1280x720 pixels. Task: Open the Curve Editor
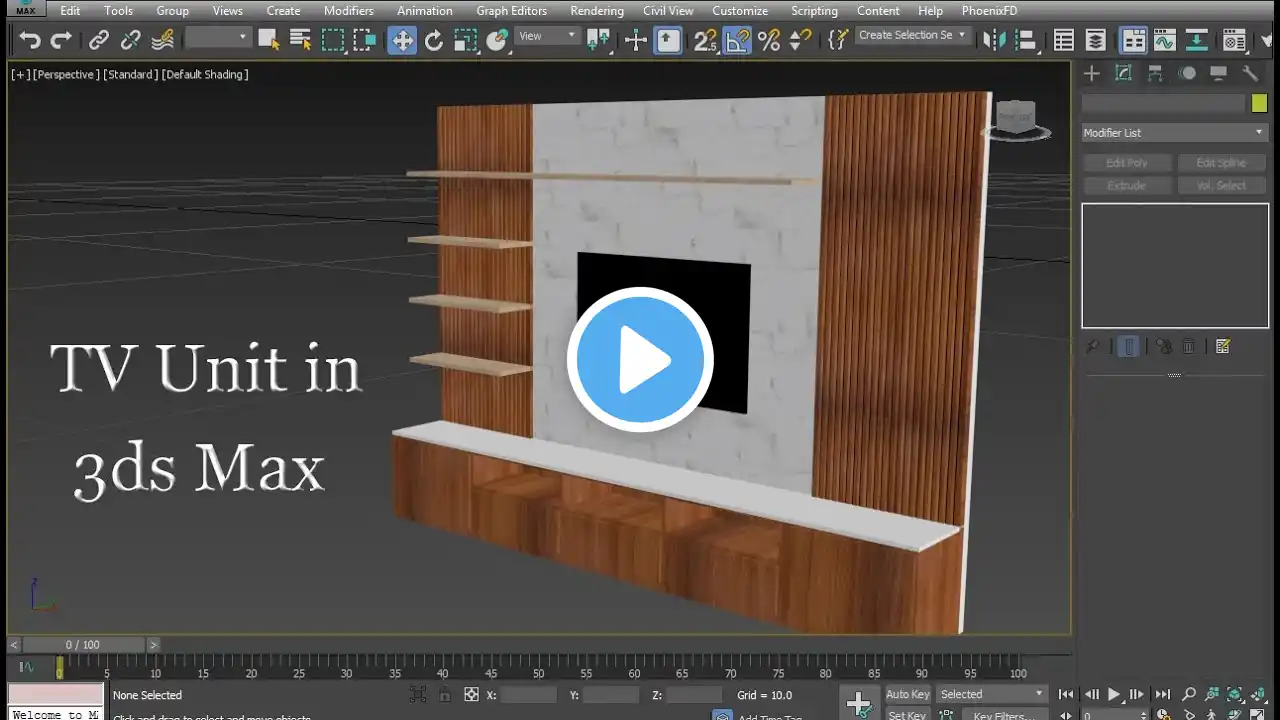tap(1165, 40)
